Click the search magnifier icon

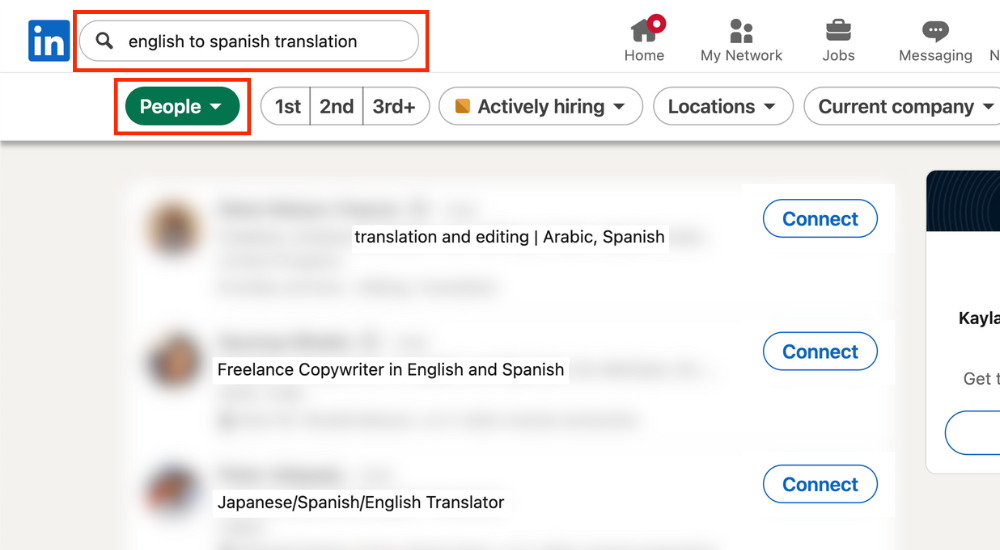(x=103, y=41)
